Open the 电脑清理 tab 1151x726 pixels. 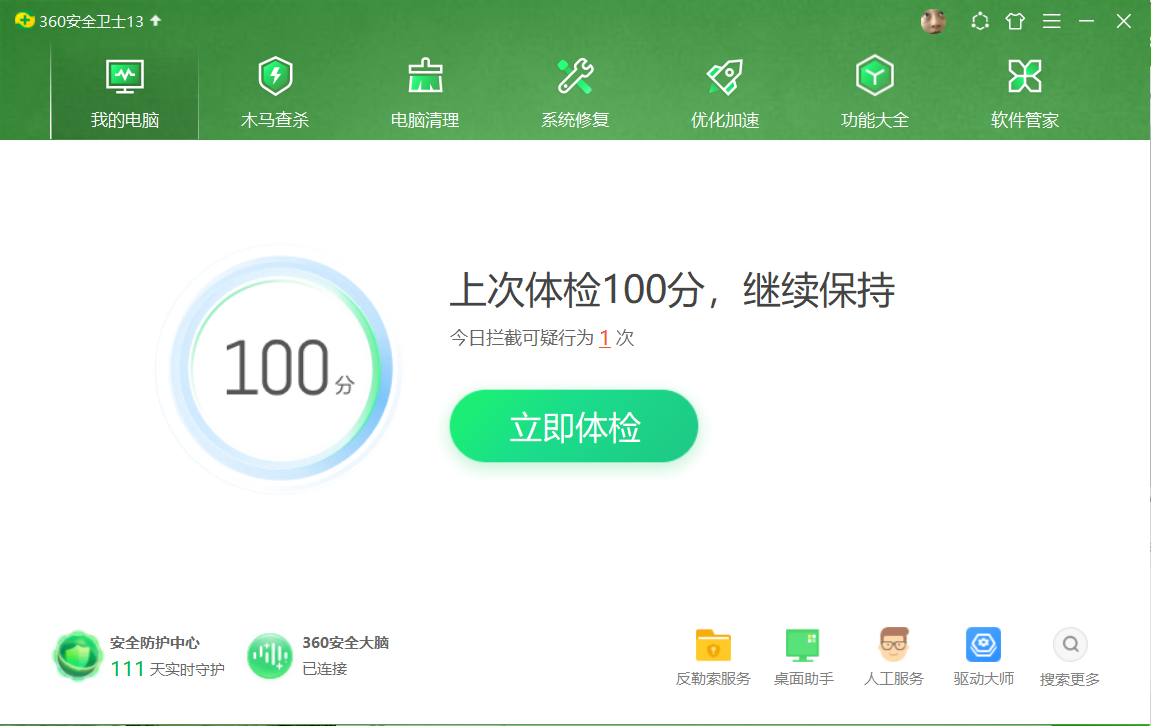pos(425,92)
